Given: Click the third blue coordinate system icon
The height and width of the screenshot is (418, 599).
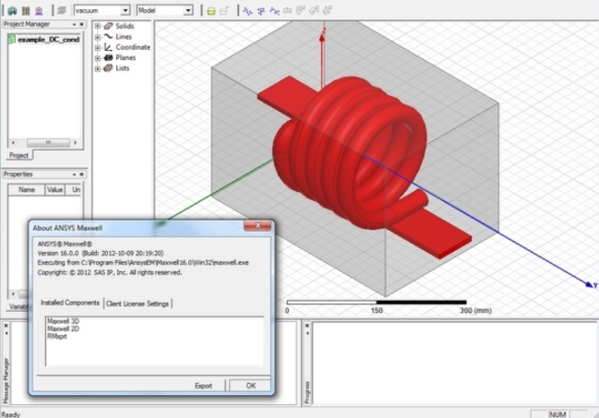Looking at the screenshot, I should pos(274,11).
